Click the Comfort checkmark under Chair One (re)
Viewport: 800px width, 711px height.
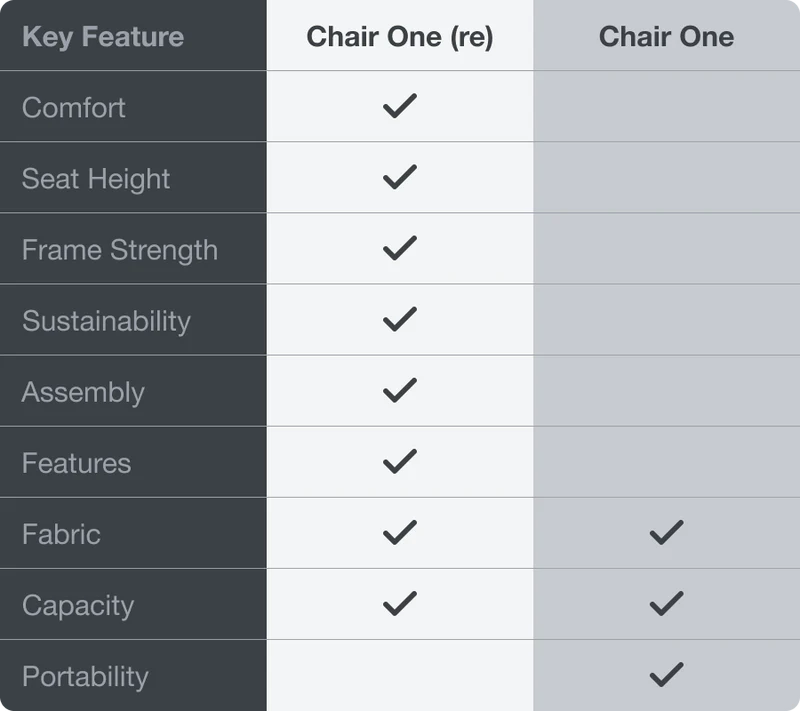399,106
